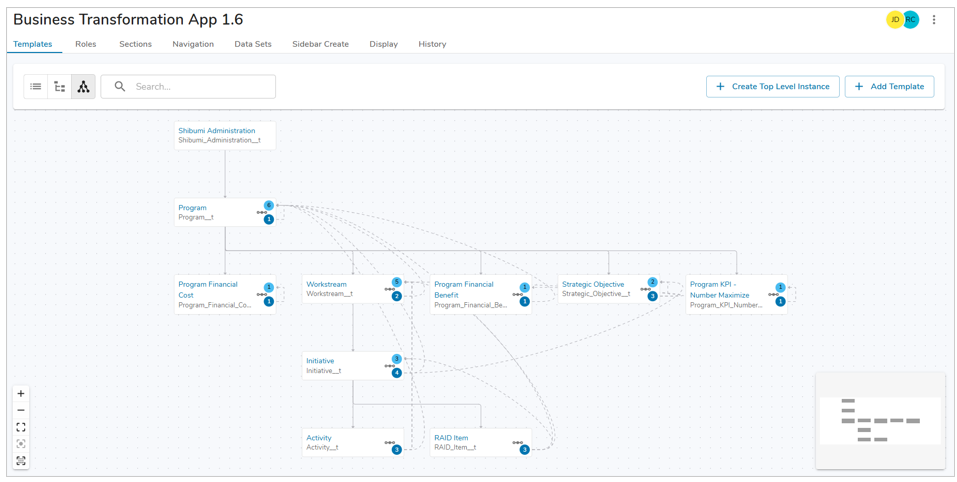Click association icon on Strategic Objective node
This screenshot has width=957, height=482.
coord(645,289)
